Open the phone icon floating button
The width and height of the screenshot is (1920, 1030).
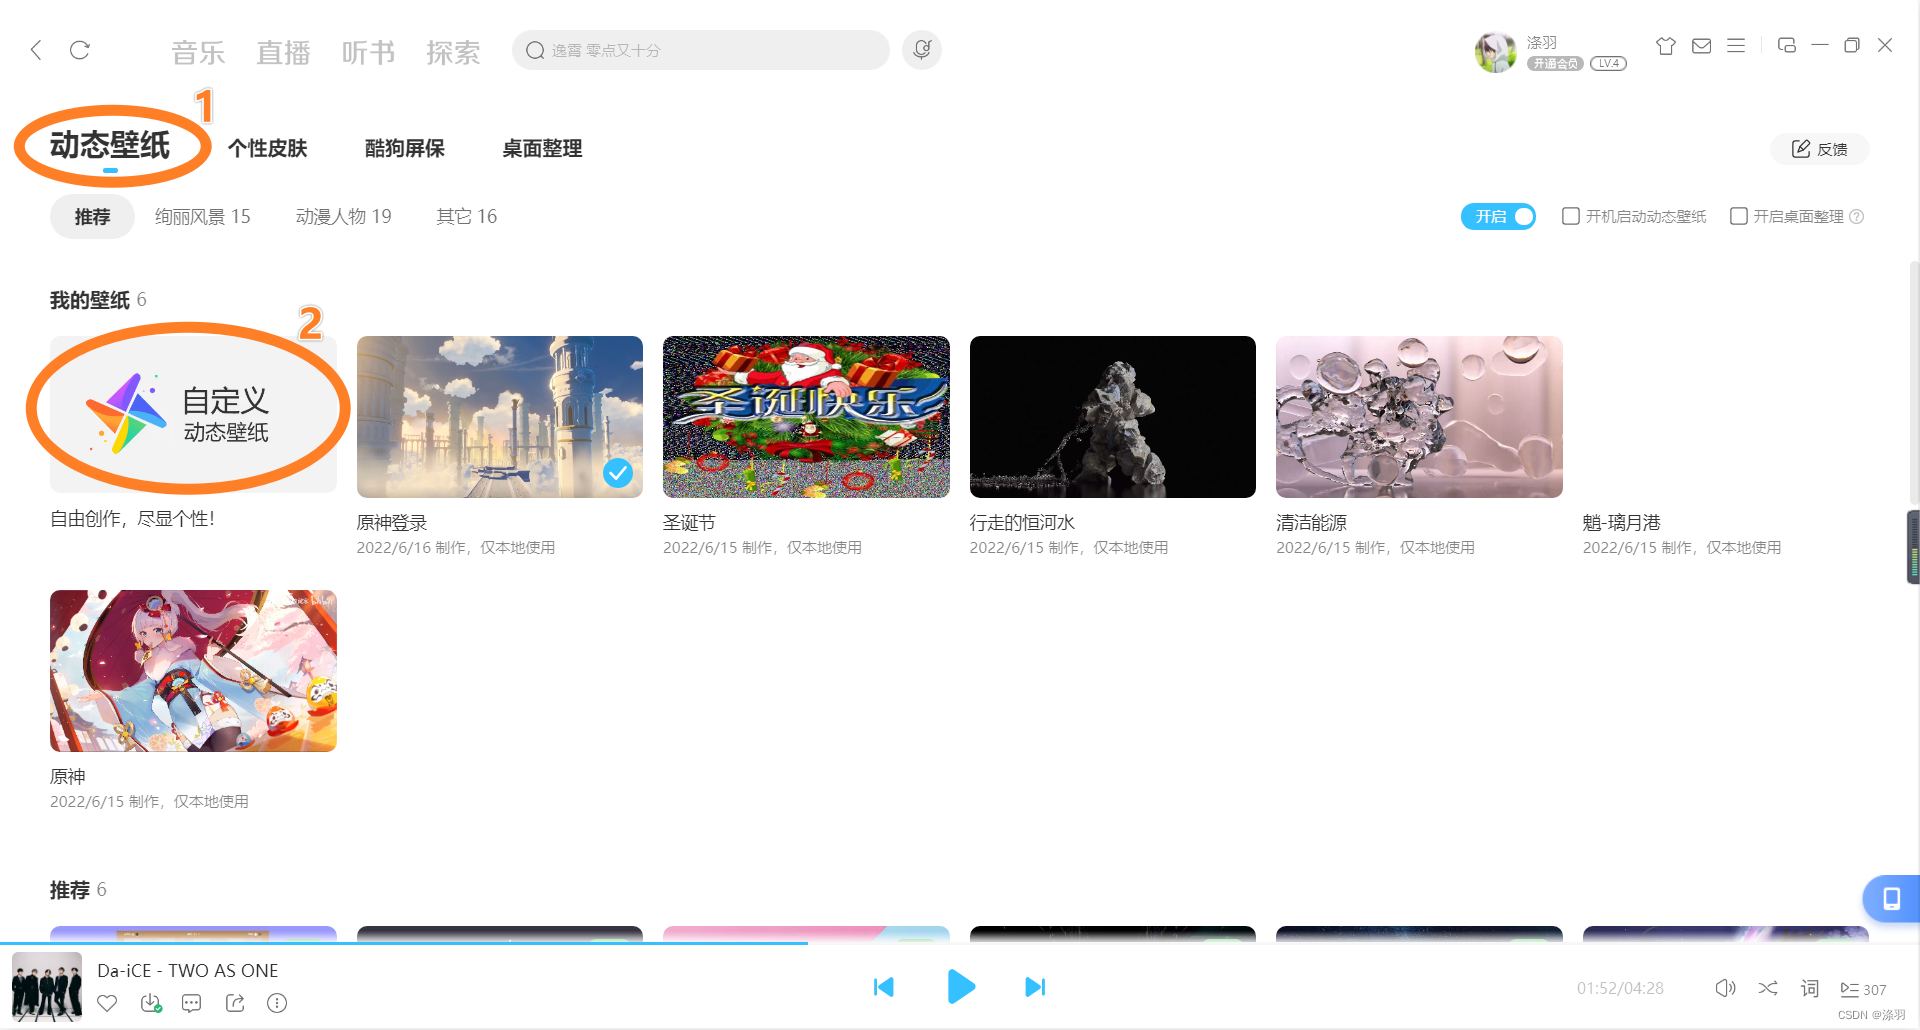click(1891, 898)
